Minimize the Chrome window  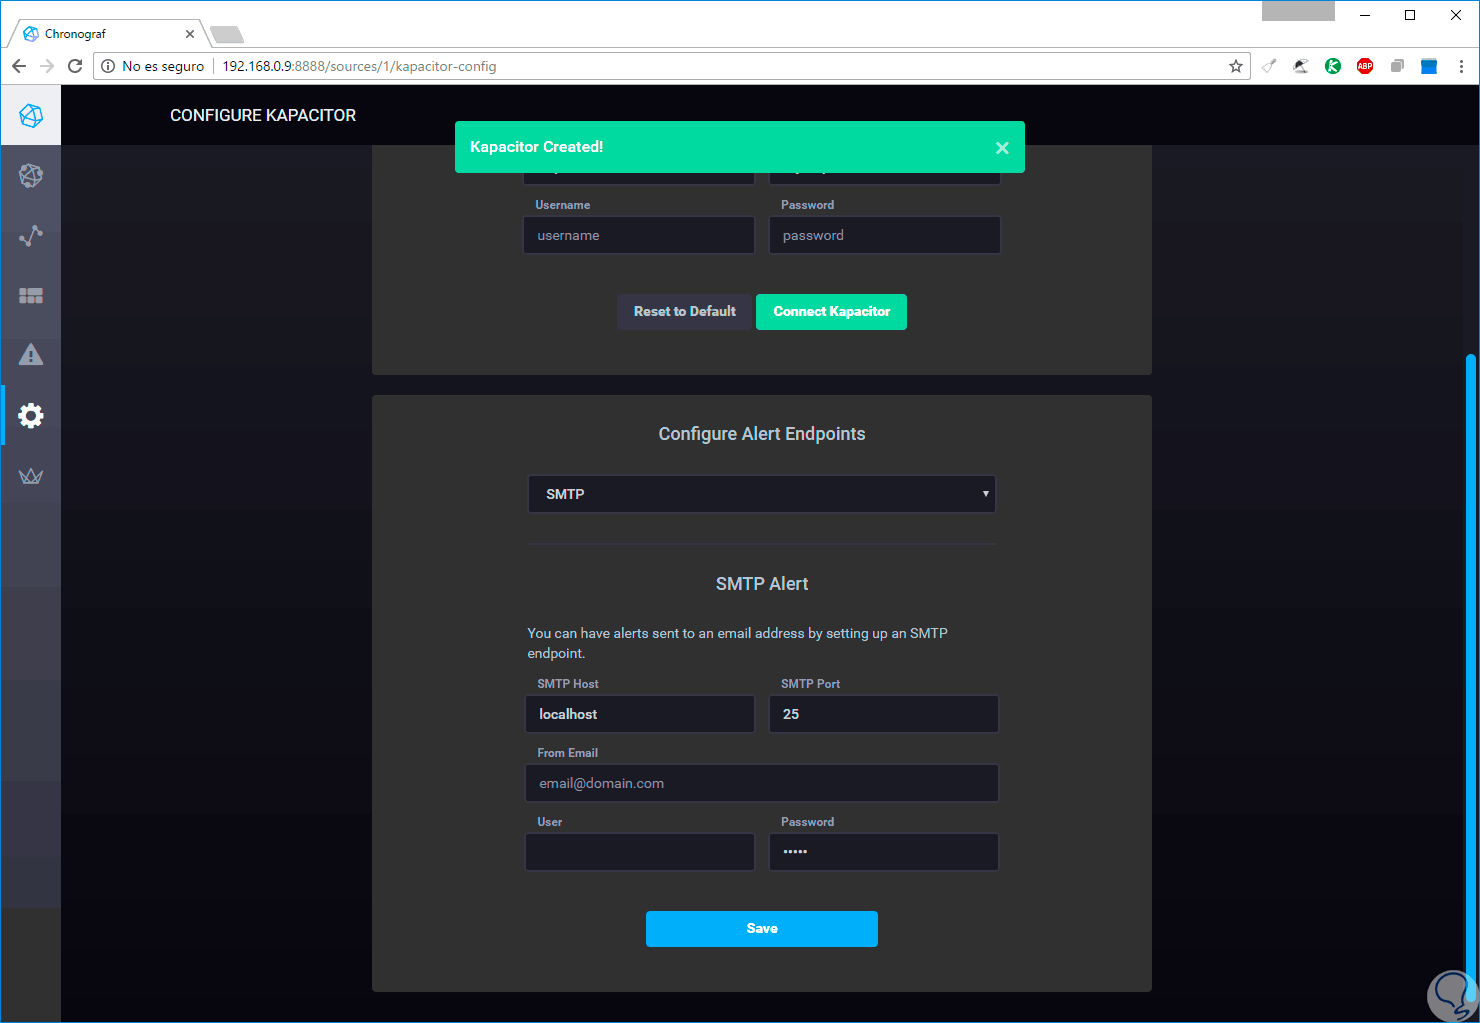(x=1365, y=15)
